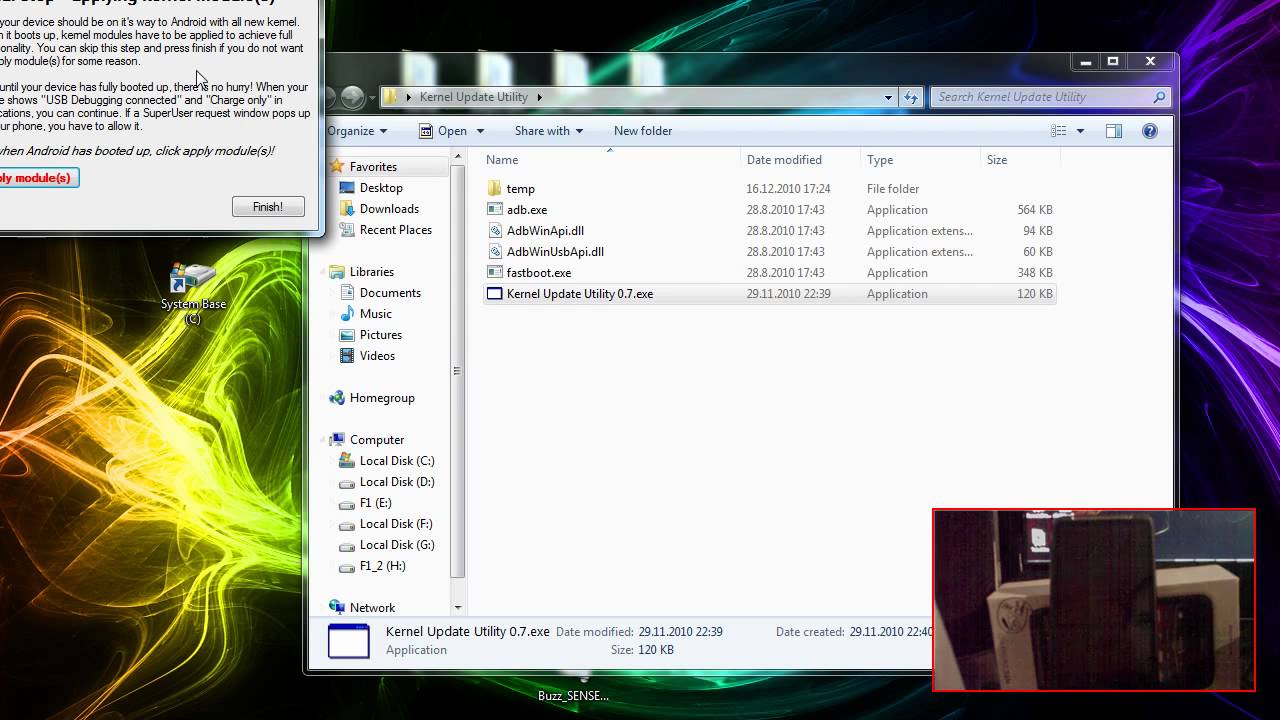Select the AdbWinUsbApi.dll file icon

click(494, 251)
